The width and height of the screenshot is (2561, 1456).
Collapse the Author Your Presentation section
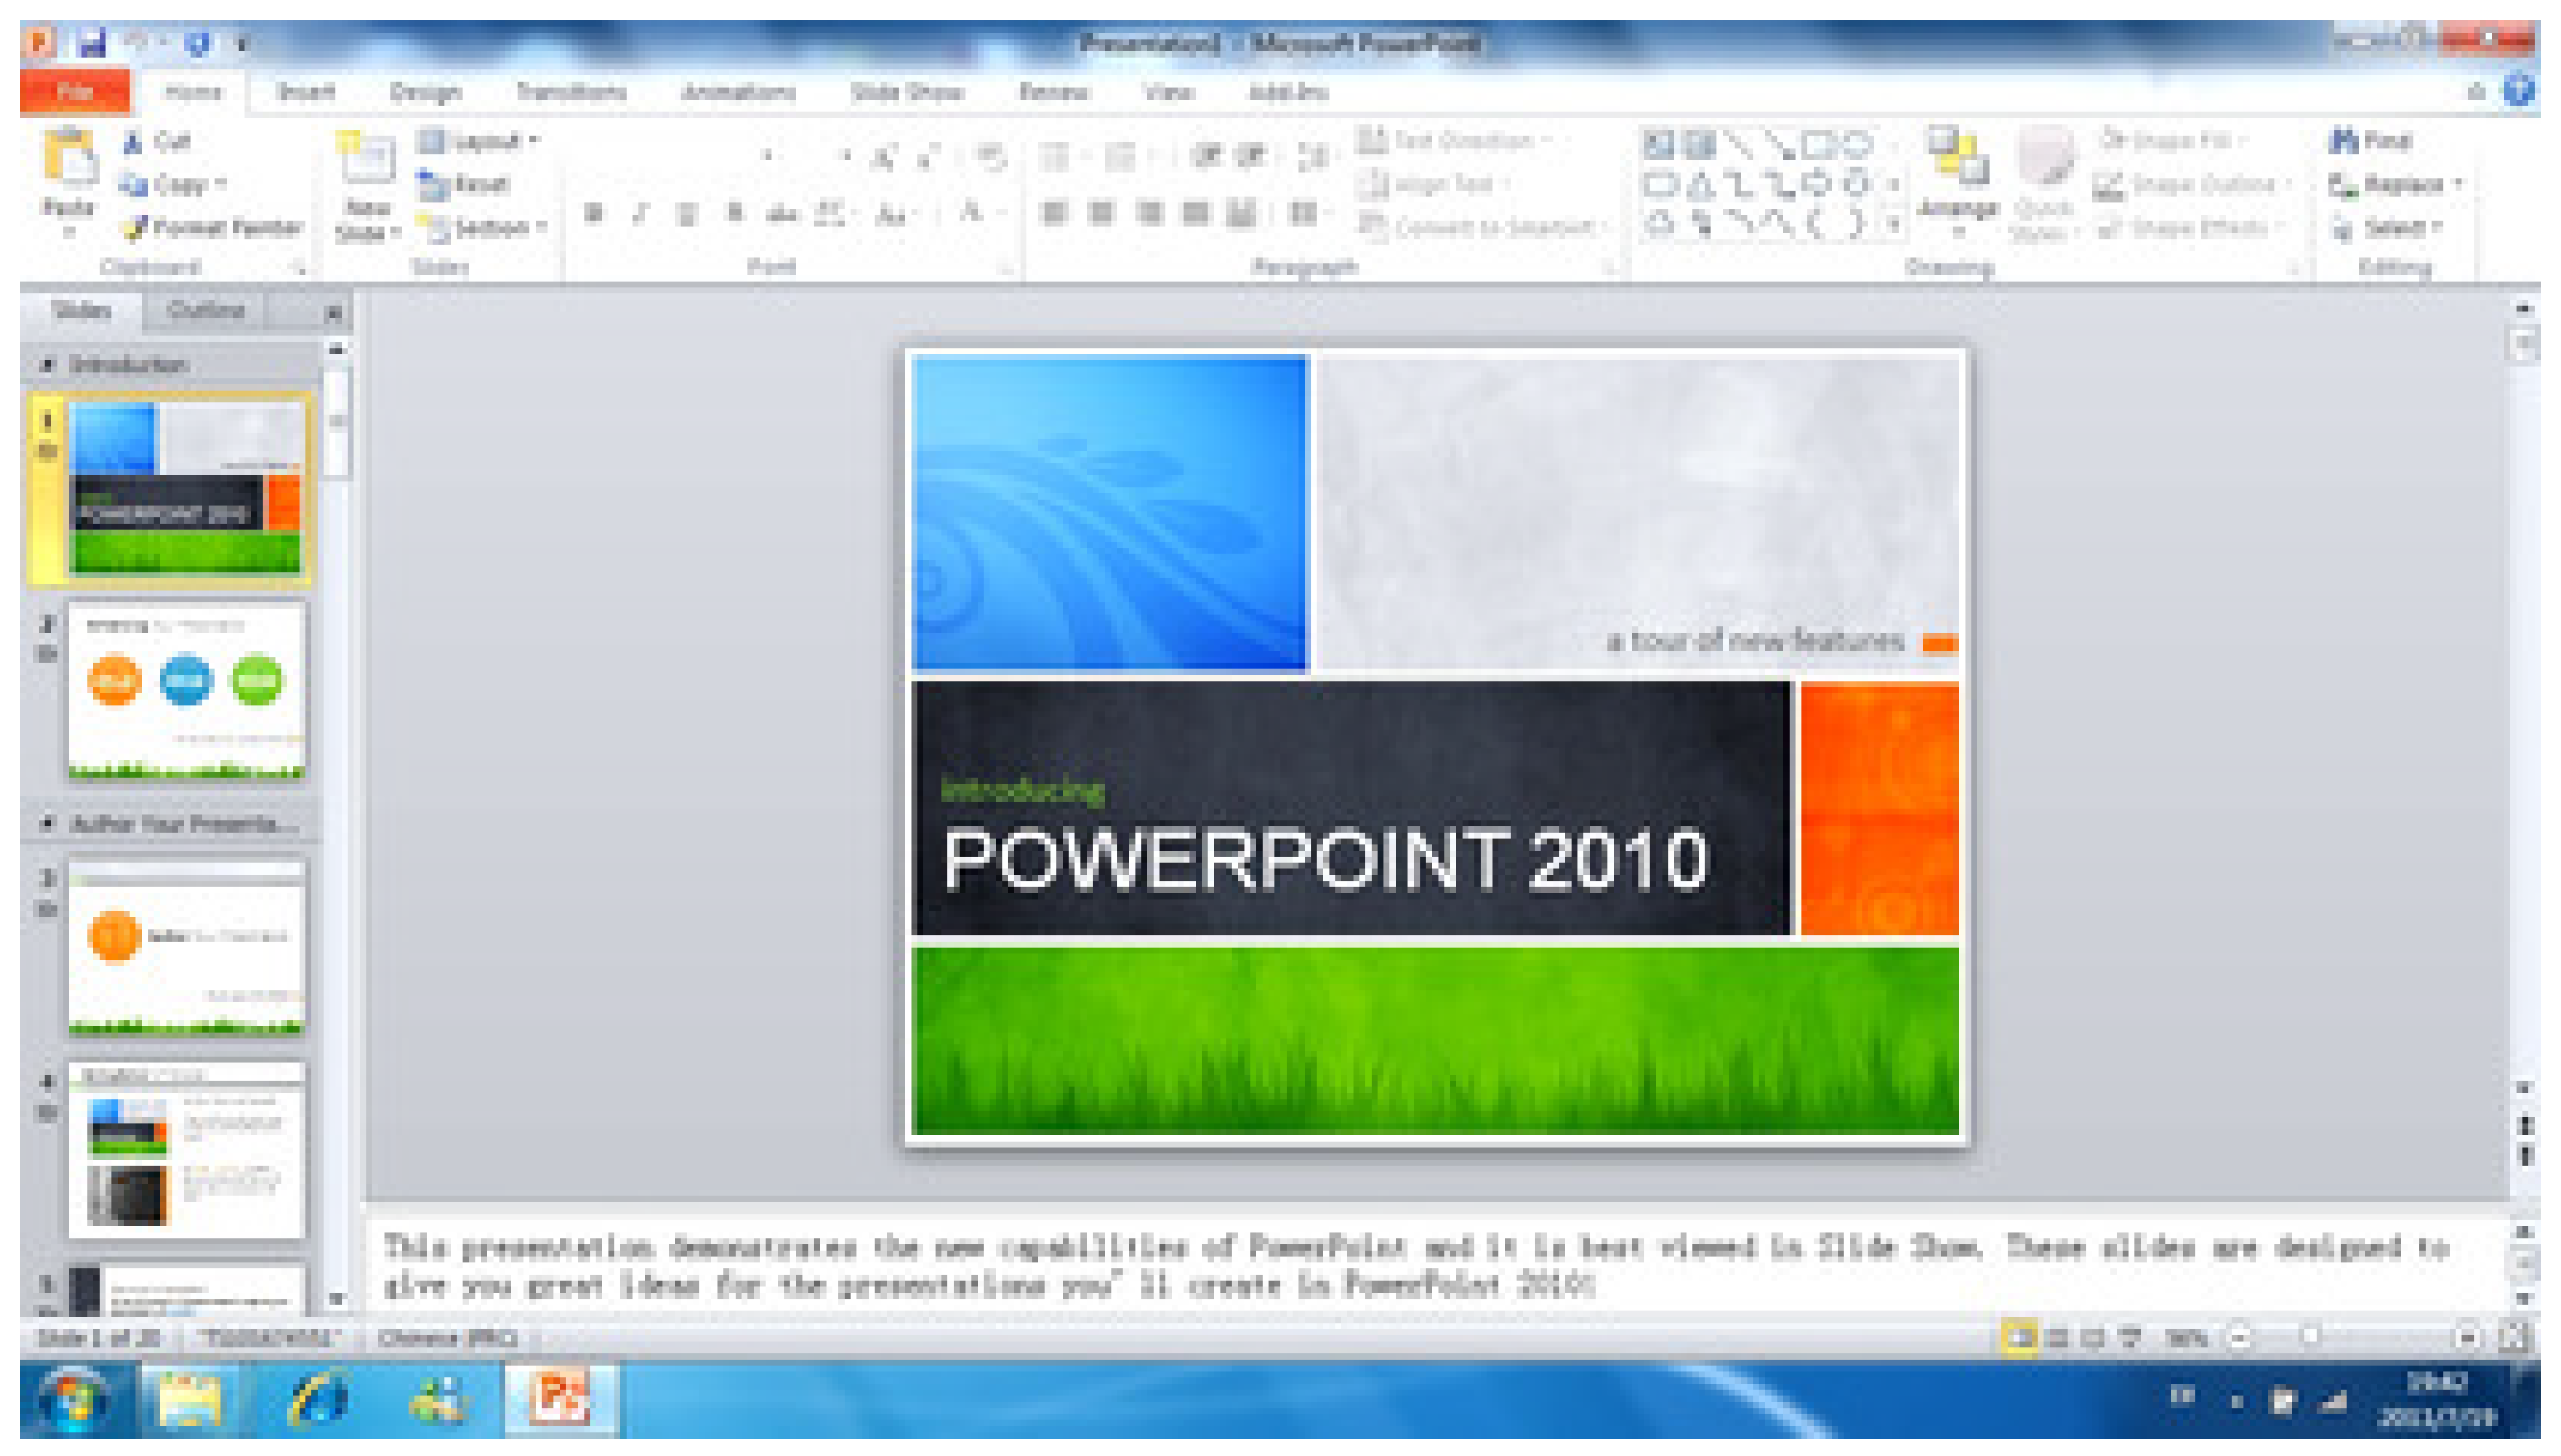coord(47,823)
